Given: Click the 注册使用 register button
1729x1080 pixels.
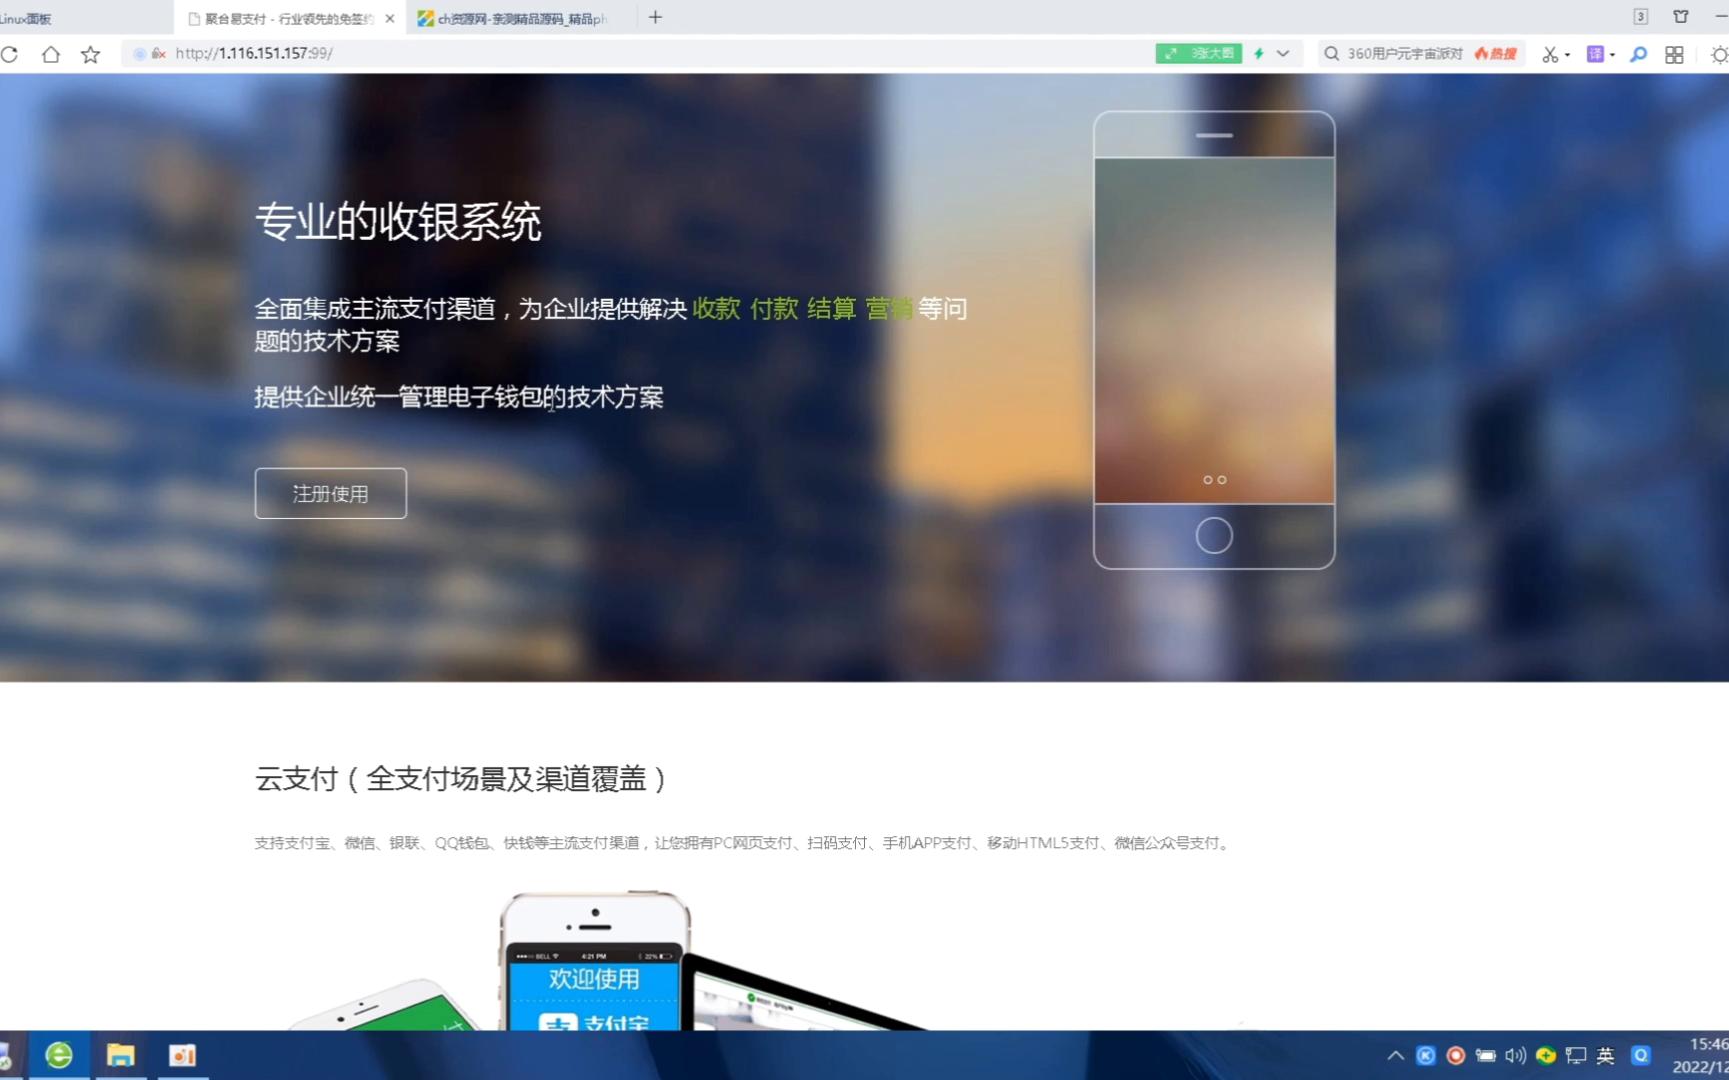Looking at the screenshot, I should 330,493.
